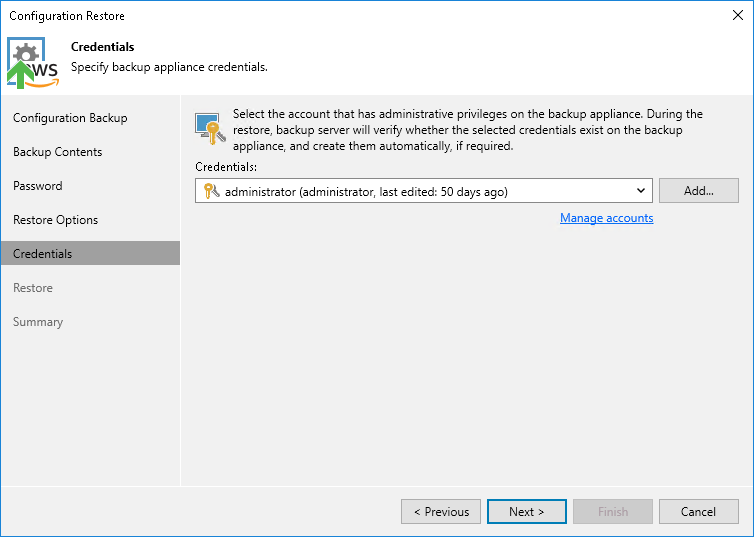This screenshot has width=754, height=537.
Task: Open the Manage accounts link
Action: [x=606, y=218]
